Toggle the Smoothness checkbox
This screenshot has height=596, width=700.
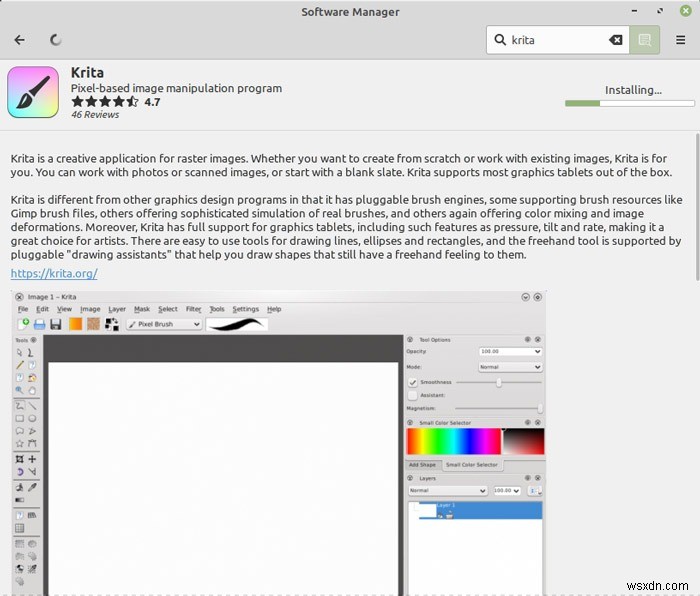412,383
